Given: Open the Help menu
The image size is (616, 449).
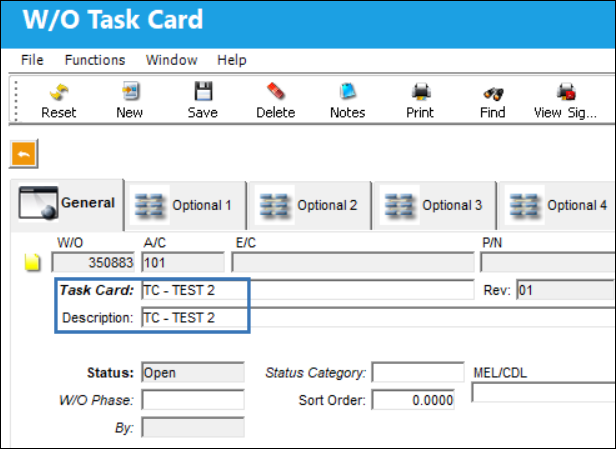Looking at the screenshot, I should (x=232, y=60).
